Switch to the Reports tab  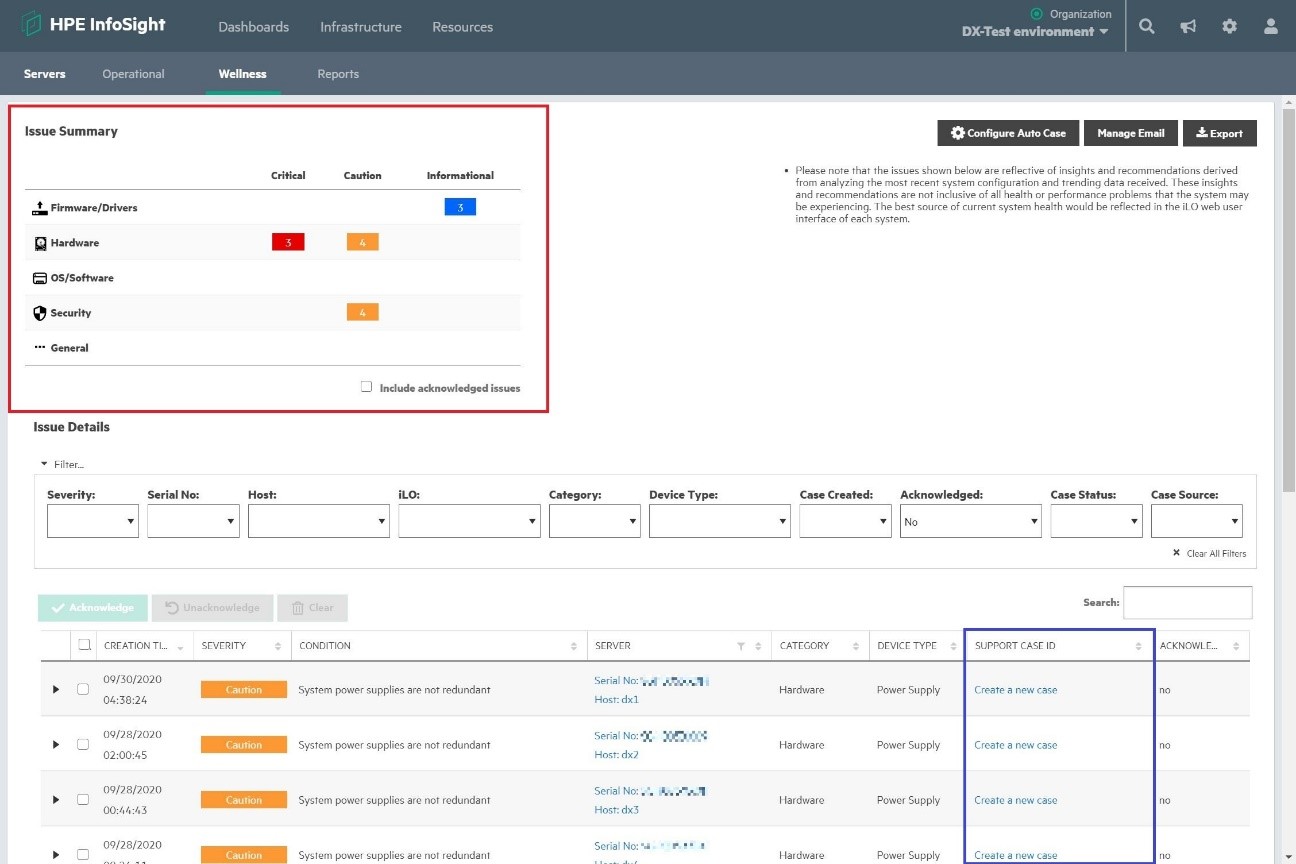pos(338,74)
